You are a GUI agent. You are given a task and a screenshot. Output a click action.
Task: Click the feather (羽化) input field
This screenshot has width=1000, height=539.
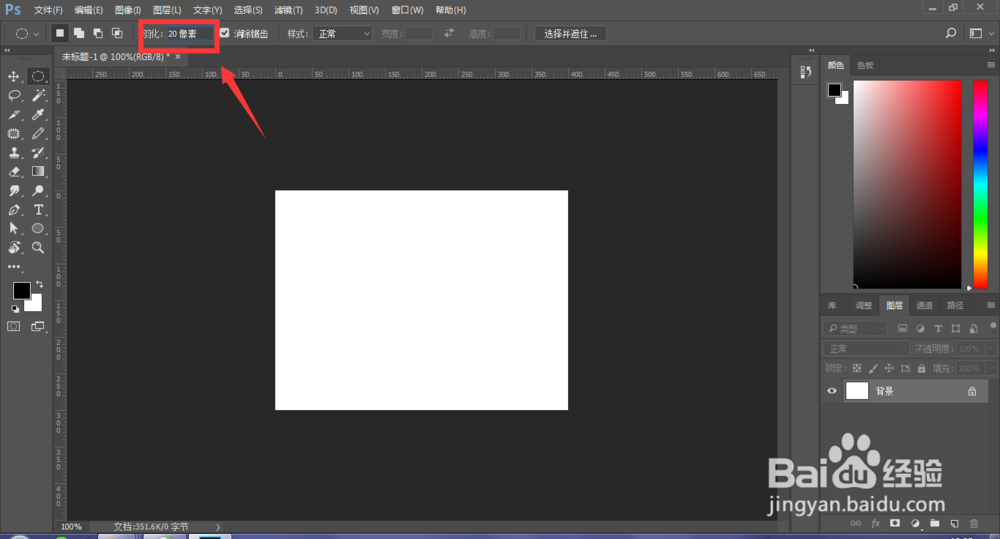pyautogui.click(x=190, y=34)
